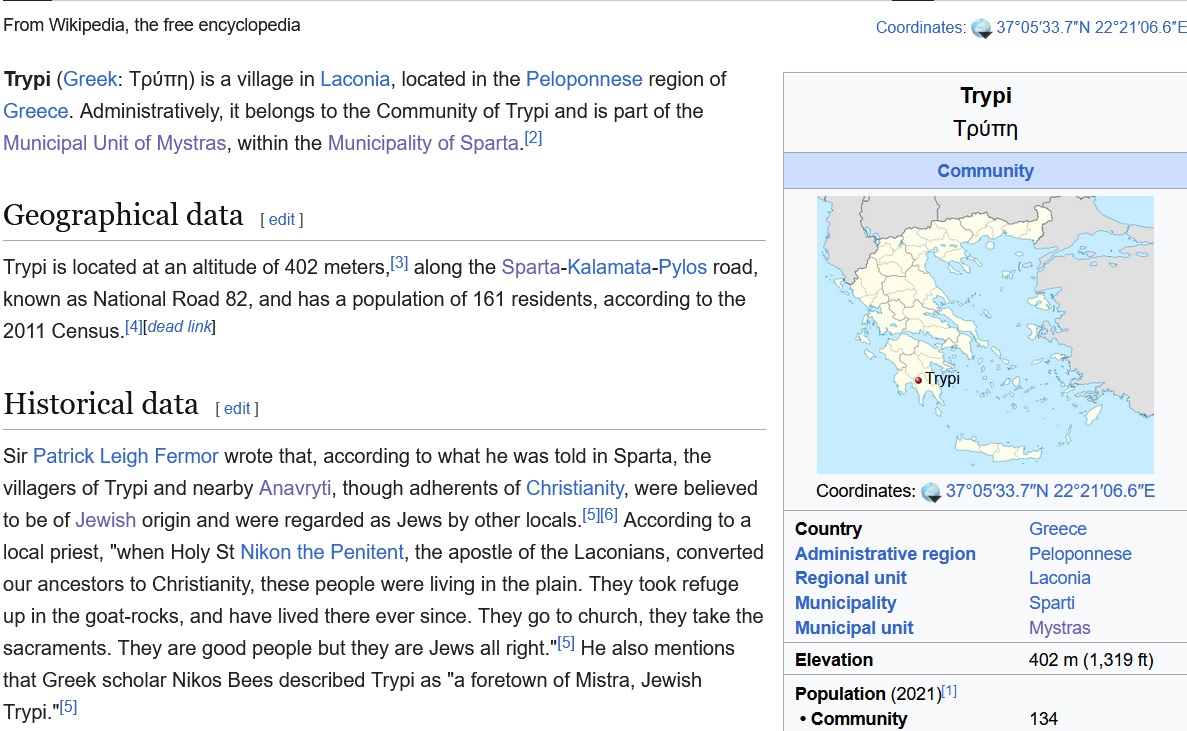Jump to citation 3 after altitude
1187x731 pixels.
coord(399,263)
